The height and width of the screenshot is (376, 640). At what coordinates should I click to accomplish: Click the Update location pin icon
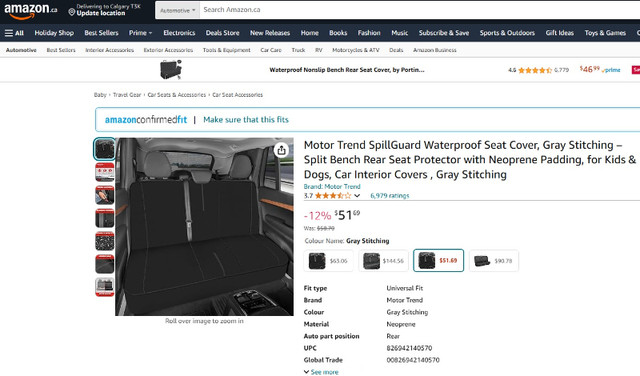(x=71, y=13)
